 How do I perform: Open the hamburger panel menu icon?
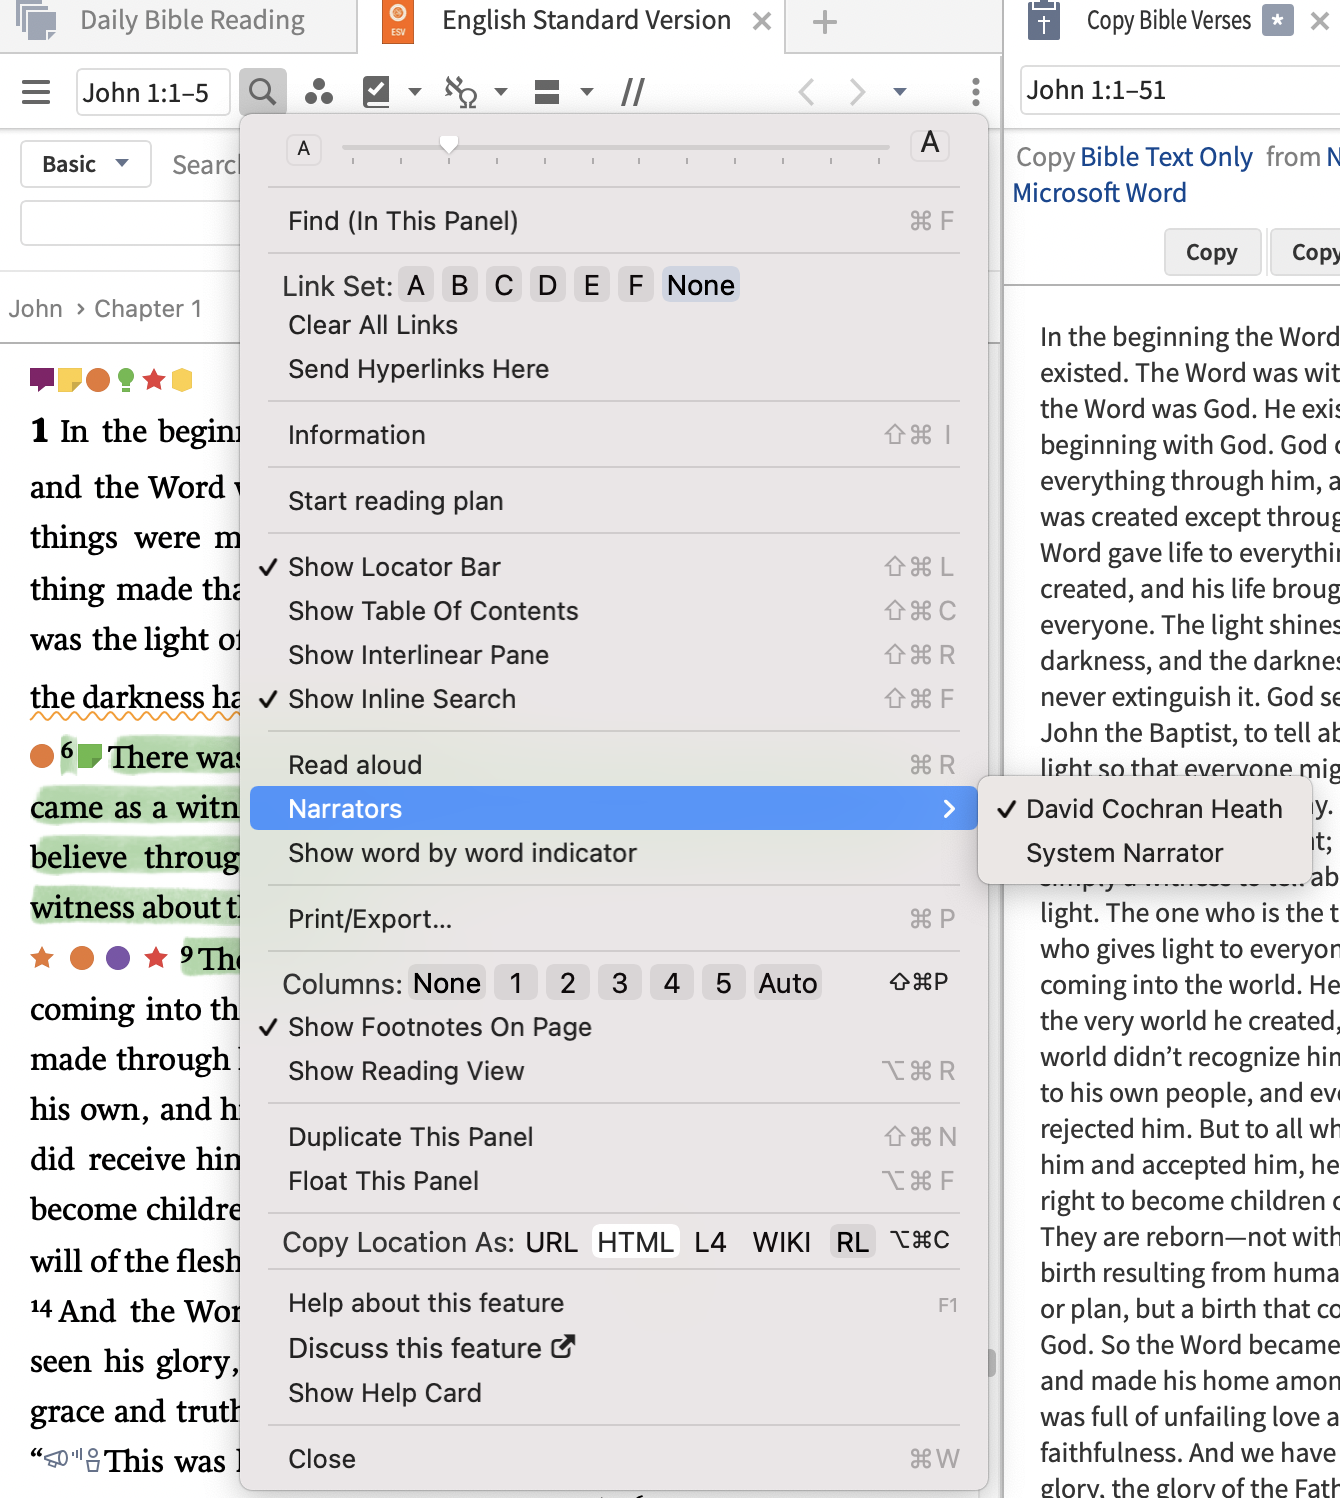[x=36, y=93]
